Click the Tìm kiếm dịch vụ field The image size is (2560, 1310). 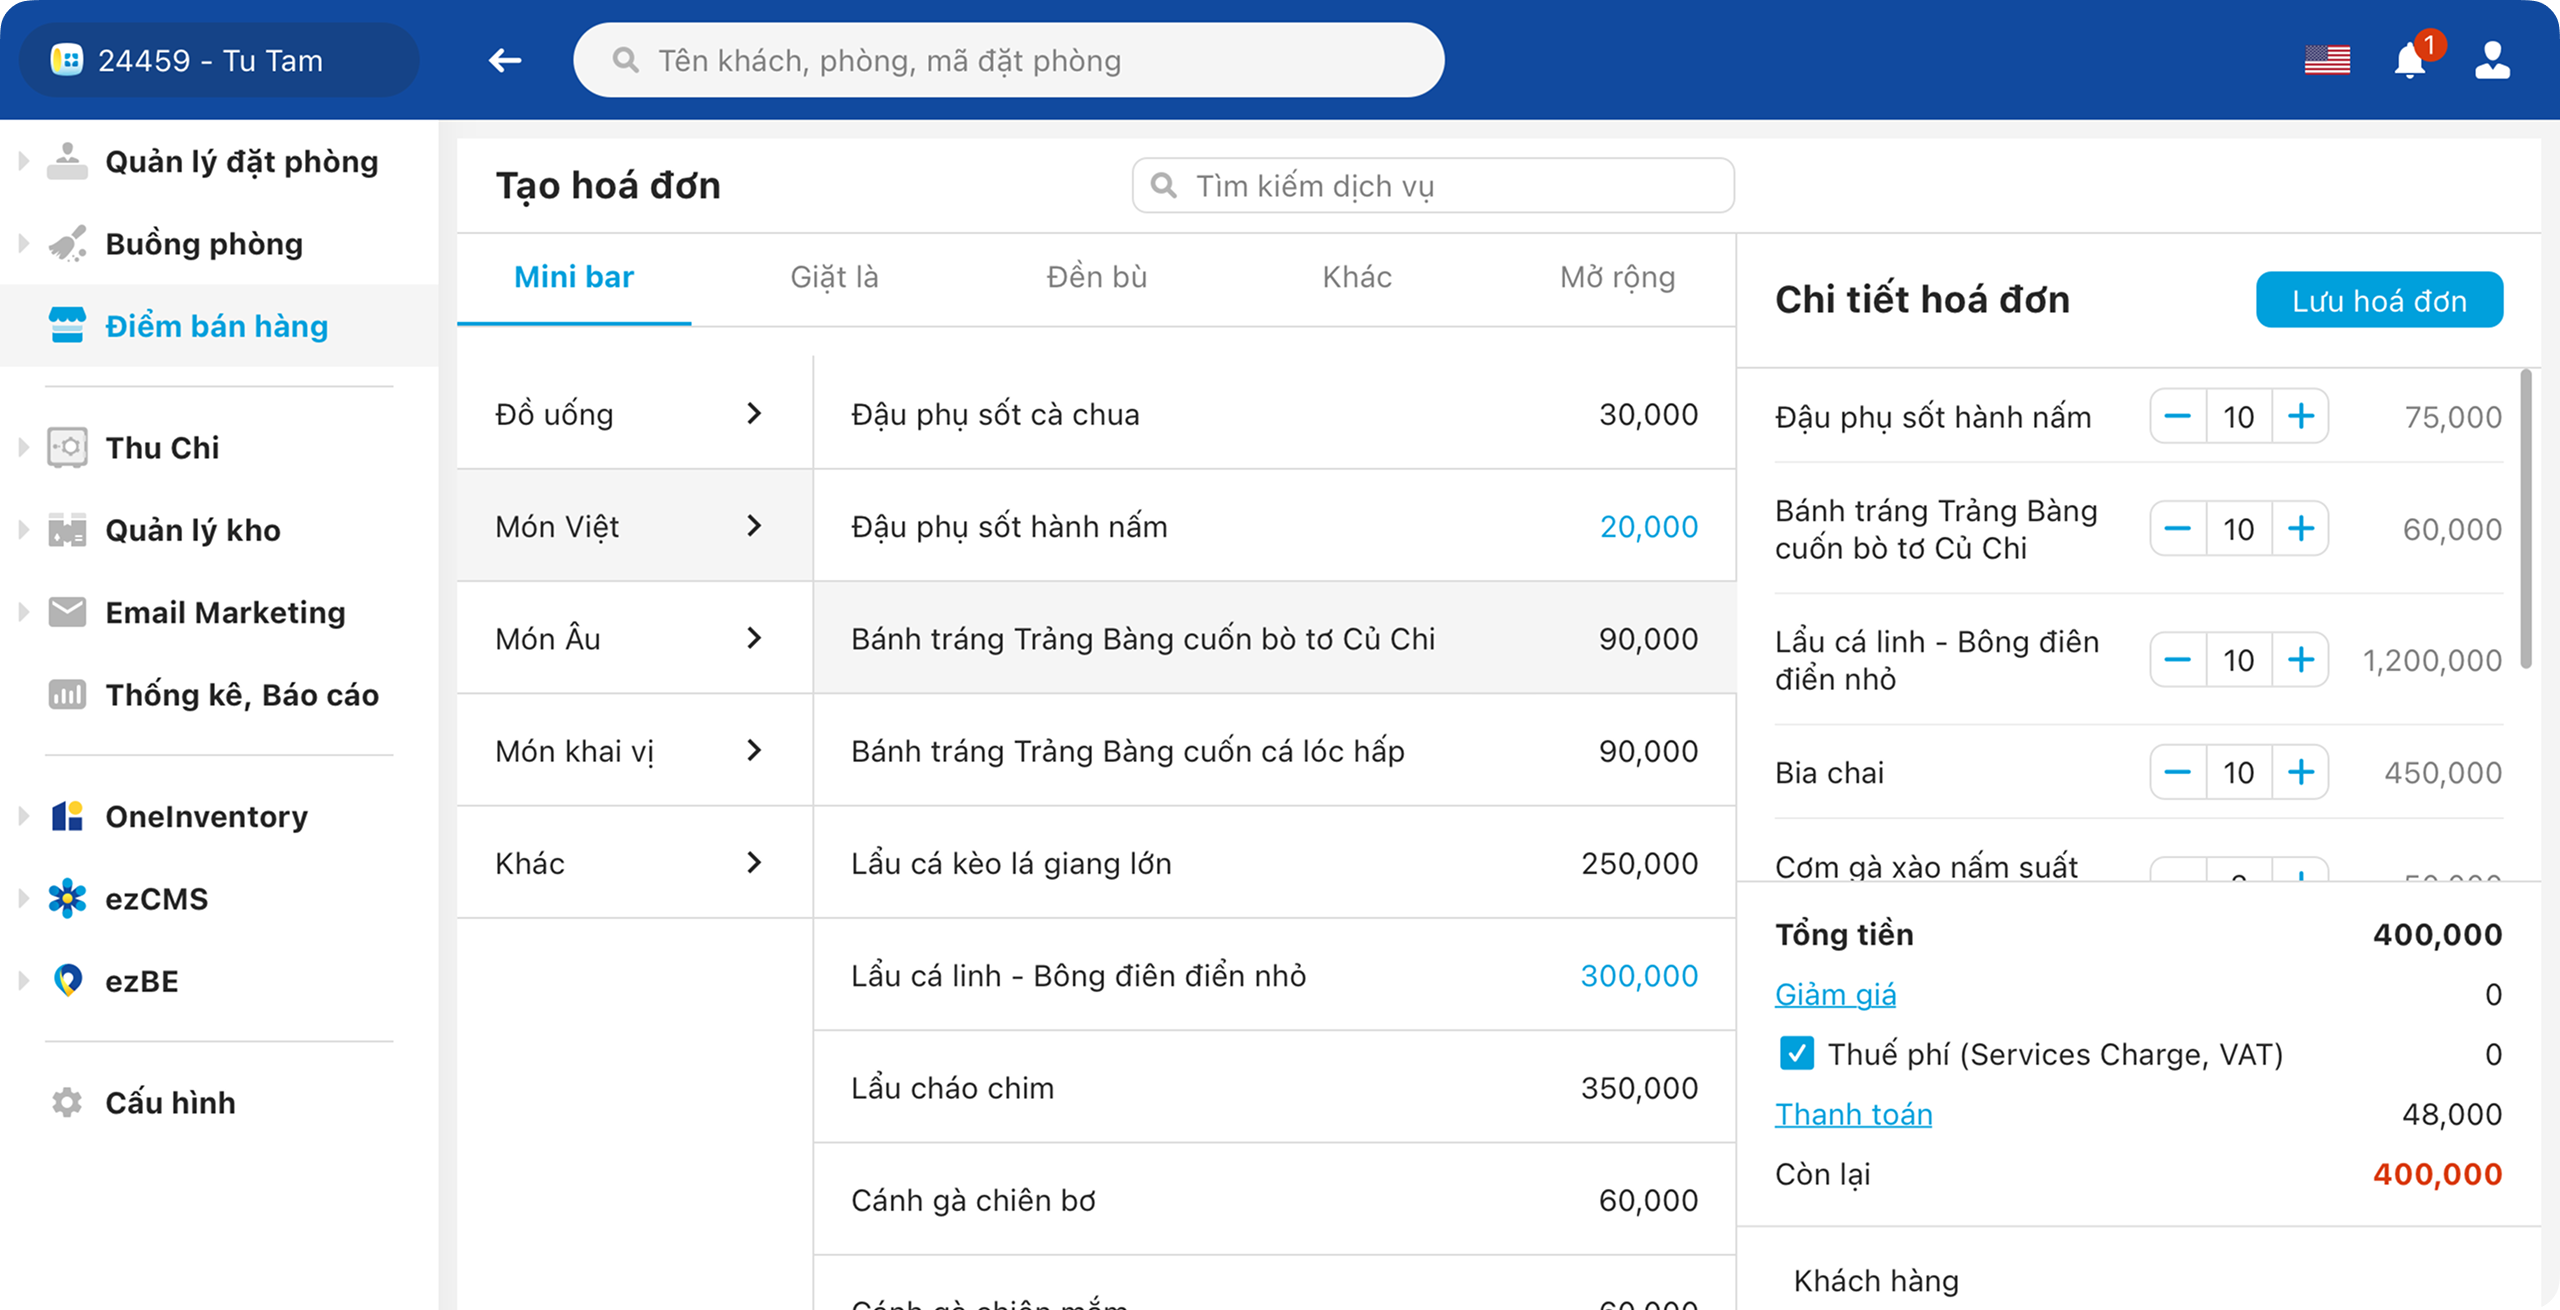coord(1432,186)
